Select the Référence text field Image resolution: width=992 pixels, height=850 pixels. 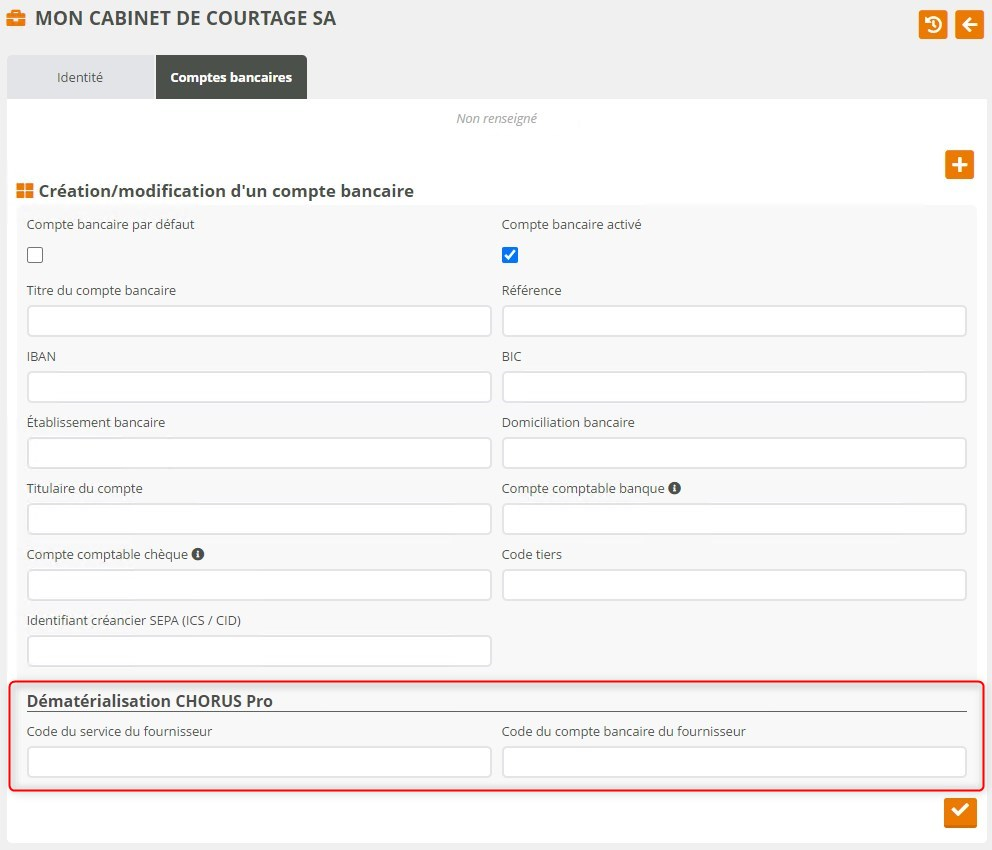[733, 321]
